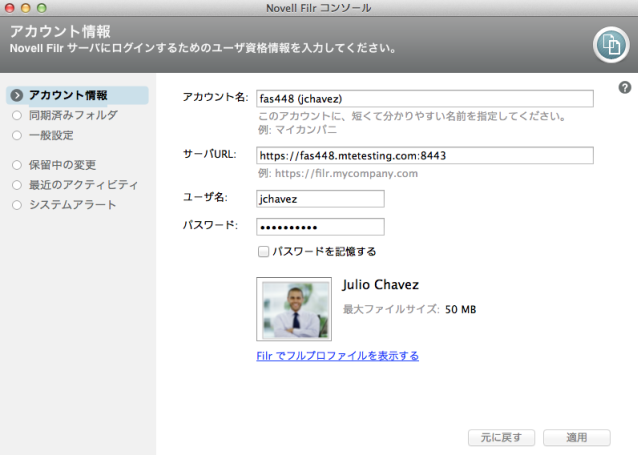The height and width of the screenshot is (455, 638).
Task: Enable パスワードを記憶する checkbox
Action: 263,252
